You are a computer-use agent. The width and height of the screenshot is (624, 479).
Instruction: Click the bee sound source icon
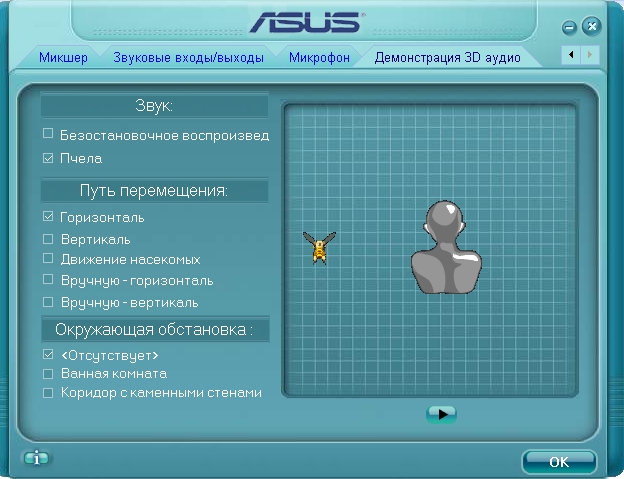click(319, 248)
